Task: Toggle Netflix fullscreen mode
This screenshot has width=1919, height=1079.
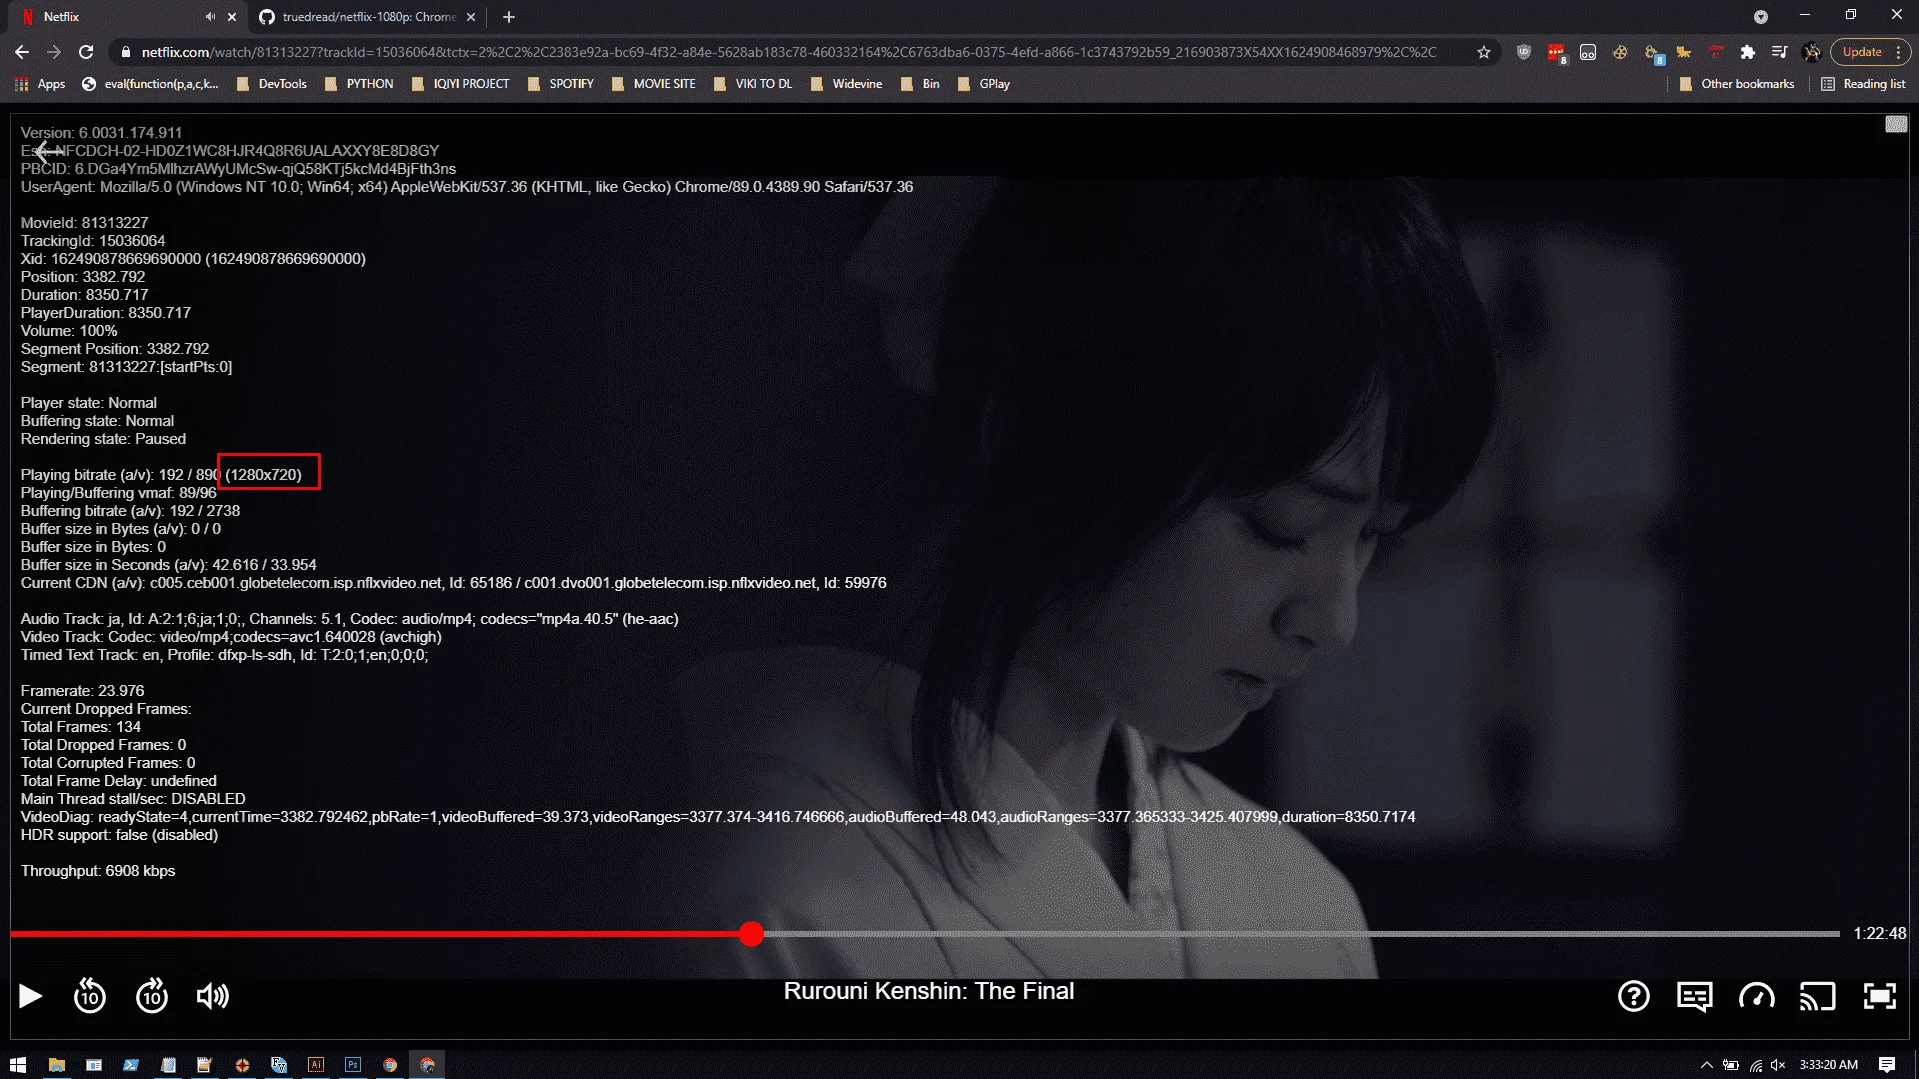Action: pyautogui.click(x=1880, y=996)
